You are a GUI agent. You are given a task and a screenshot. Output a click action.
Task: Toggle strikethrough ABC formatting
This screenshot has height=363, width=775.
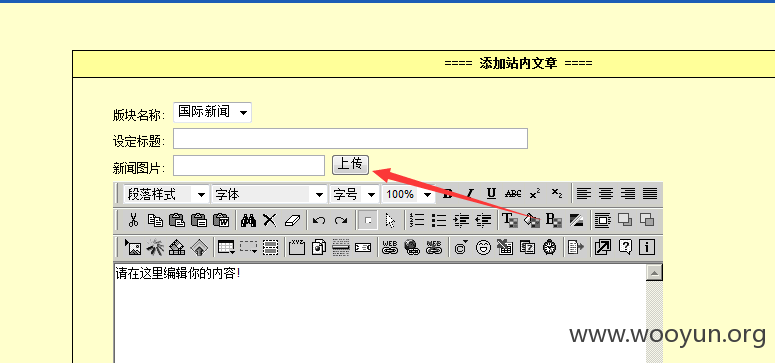[x=513, y=193]
